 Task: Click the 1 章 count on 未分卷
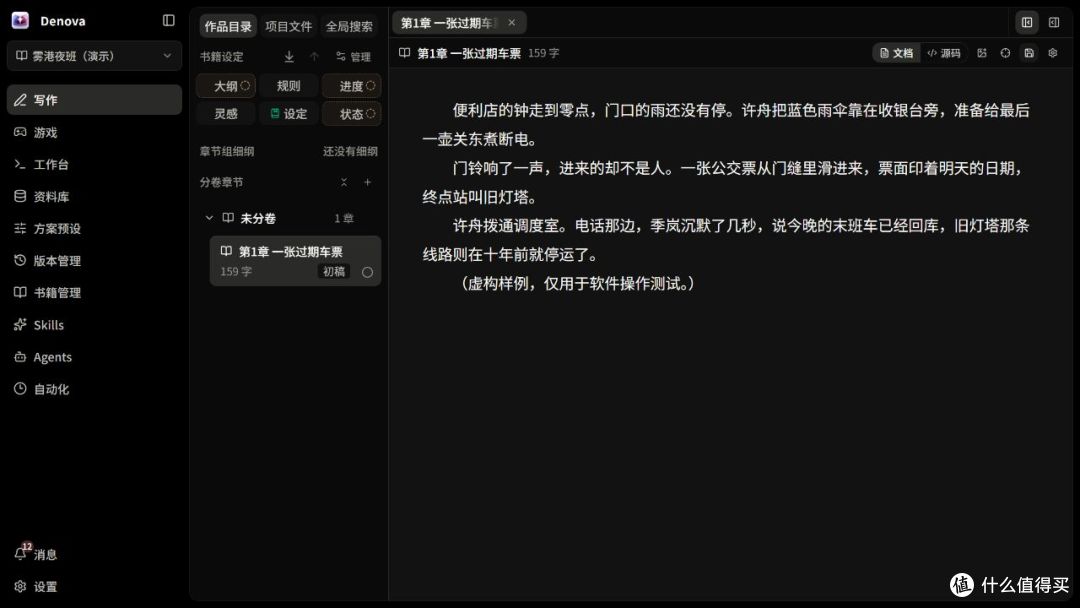[344, 218]
